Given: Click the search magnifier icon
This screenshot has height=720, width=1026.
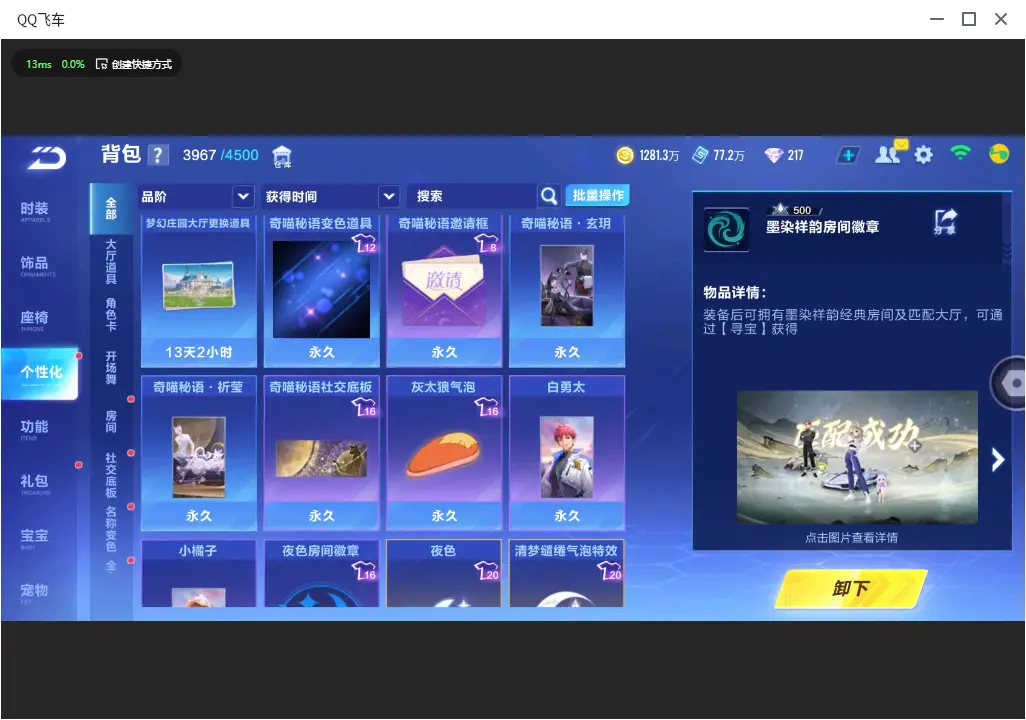Looking at the screenshot, I should (x=549, y=196).
